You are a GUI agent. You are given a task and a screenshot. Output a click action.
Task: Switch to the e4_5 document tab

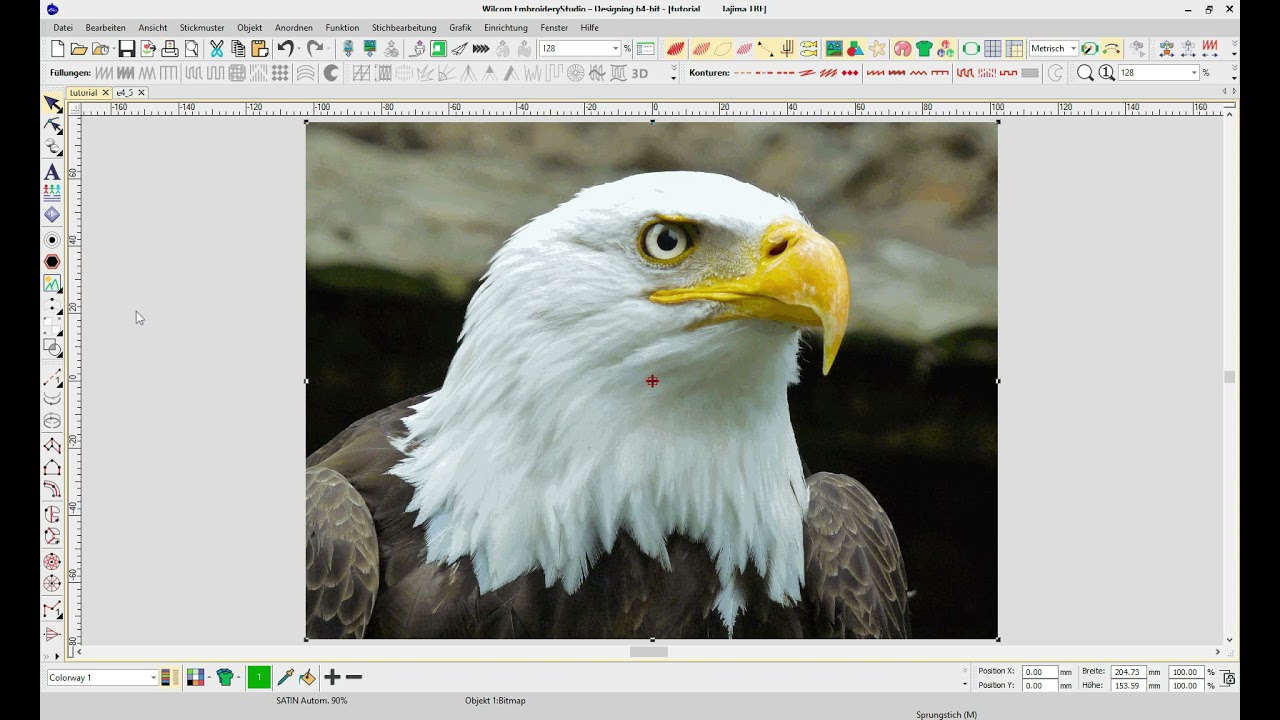coord(125,93)
